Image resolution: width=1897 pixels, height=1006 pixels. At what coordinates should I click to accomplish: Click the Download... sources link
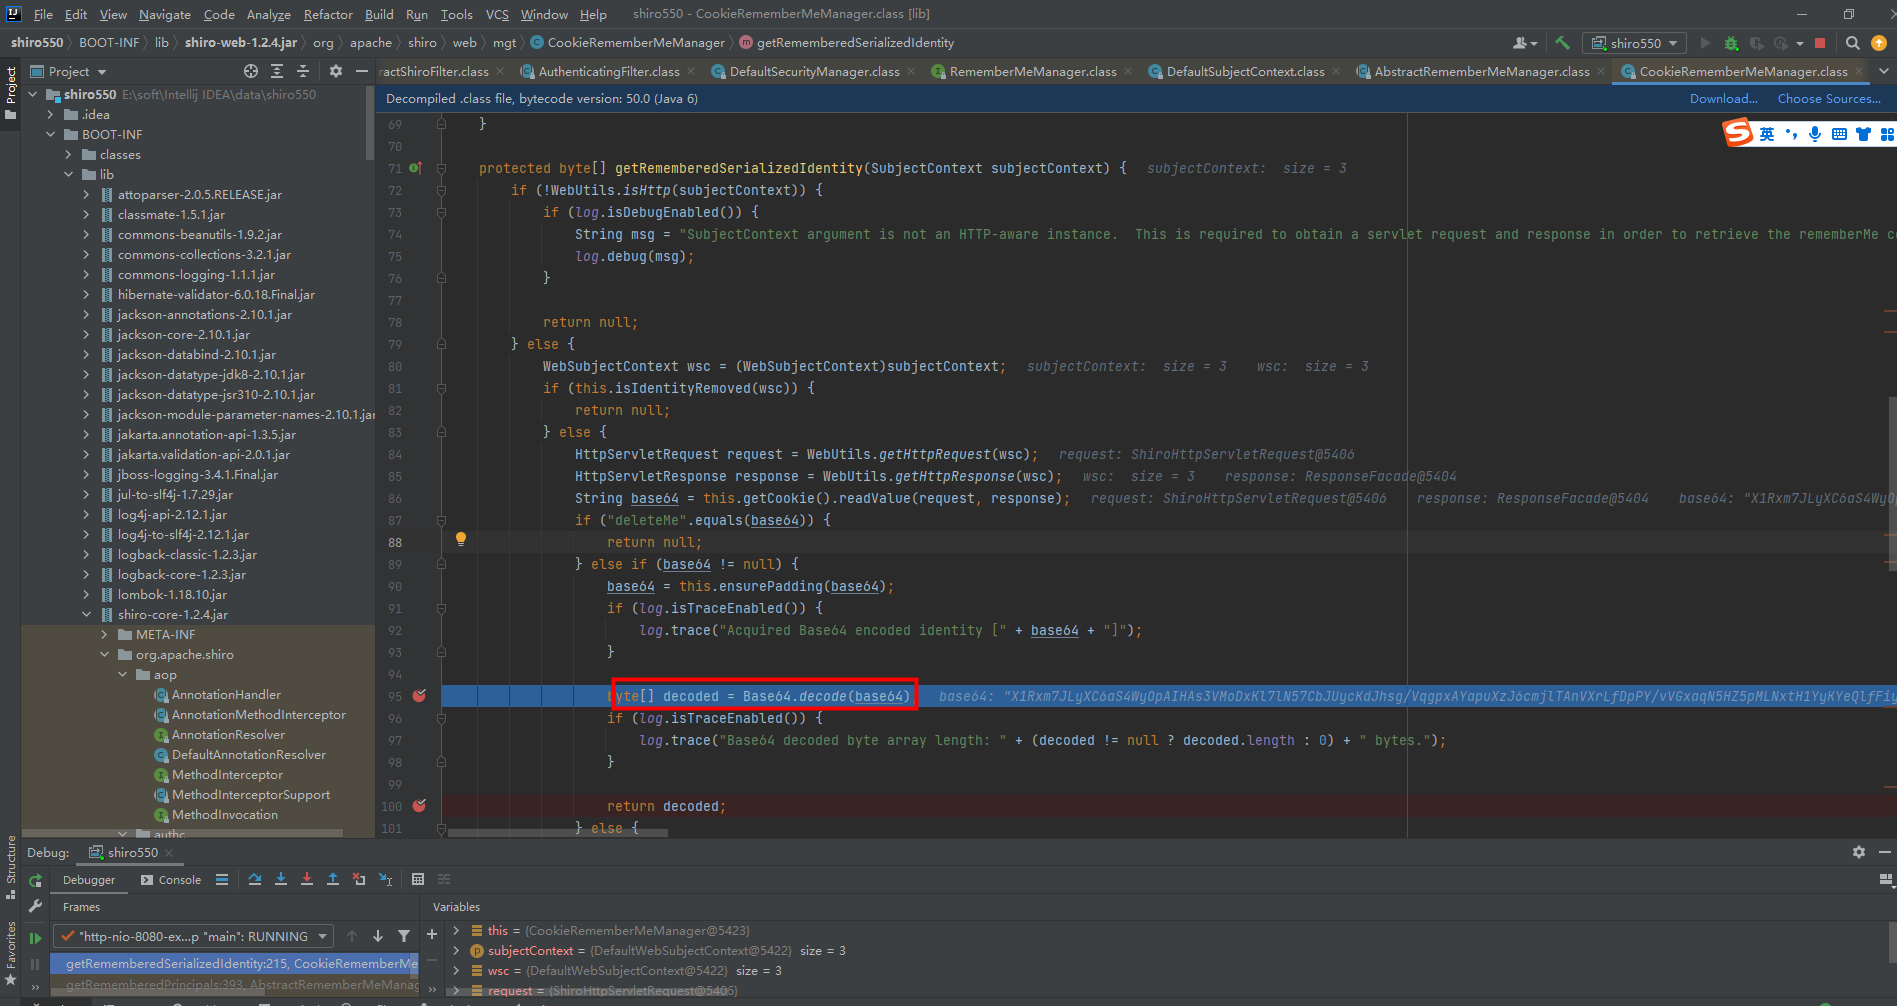pos(1723,98)
